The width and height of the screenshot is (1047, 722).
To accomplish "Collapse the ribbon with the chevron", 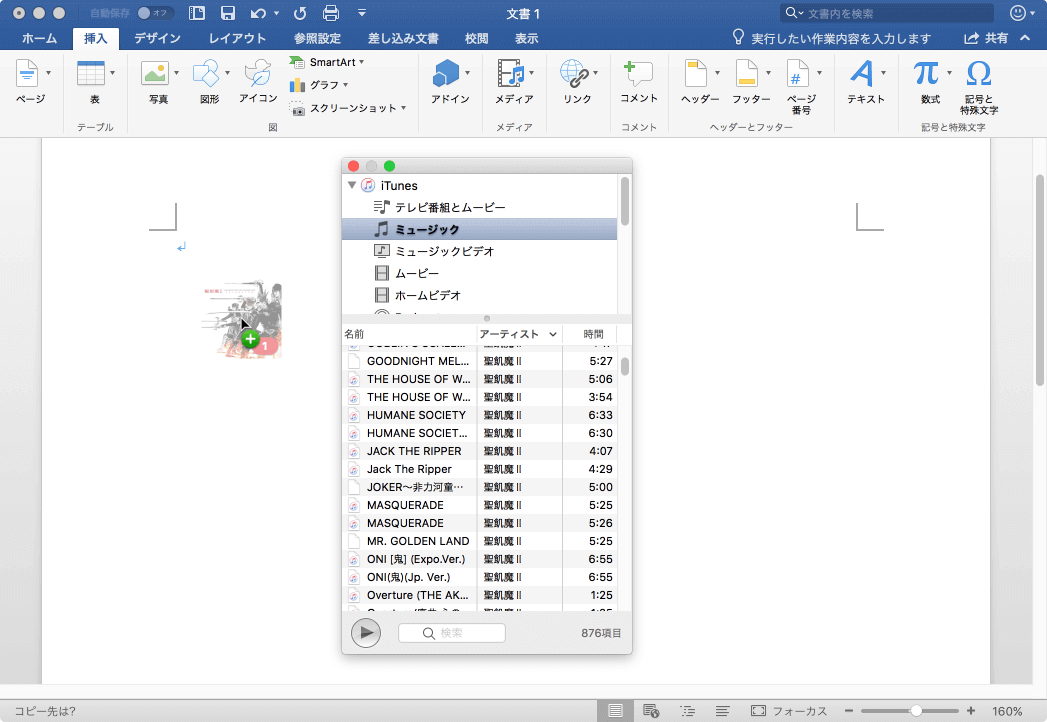I will click(1025, 38).
